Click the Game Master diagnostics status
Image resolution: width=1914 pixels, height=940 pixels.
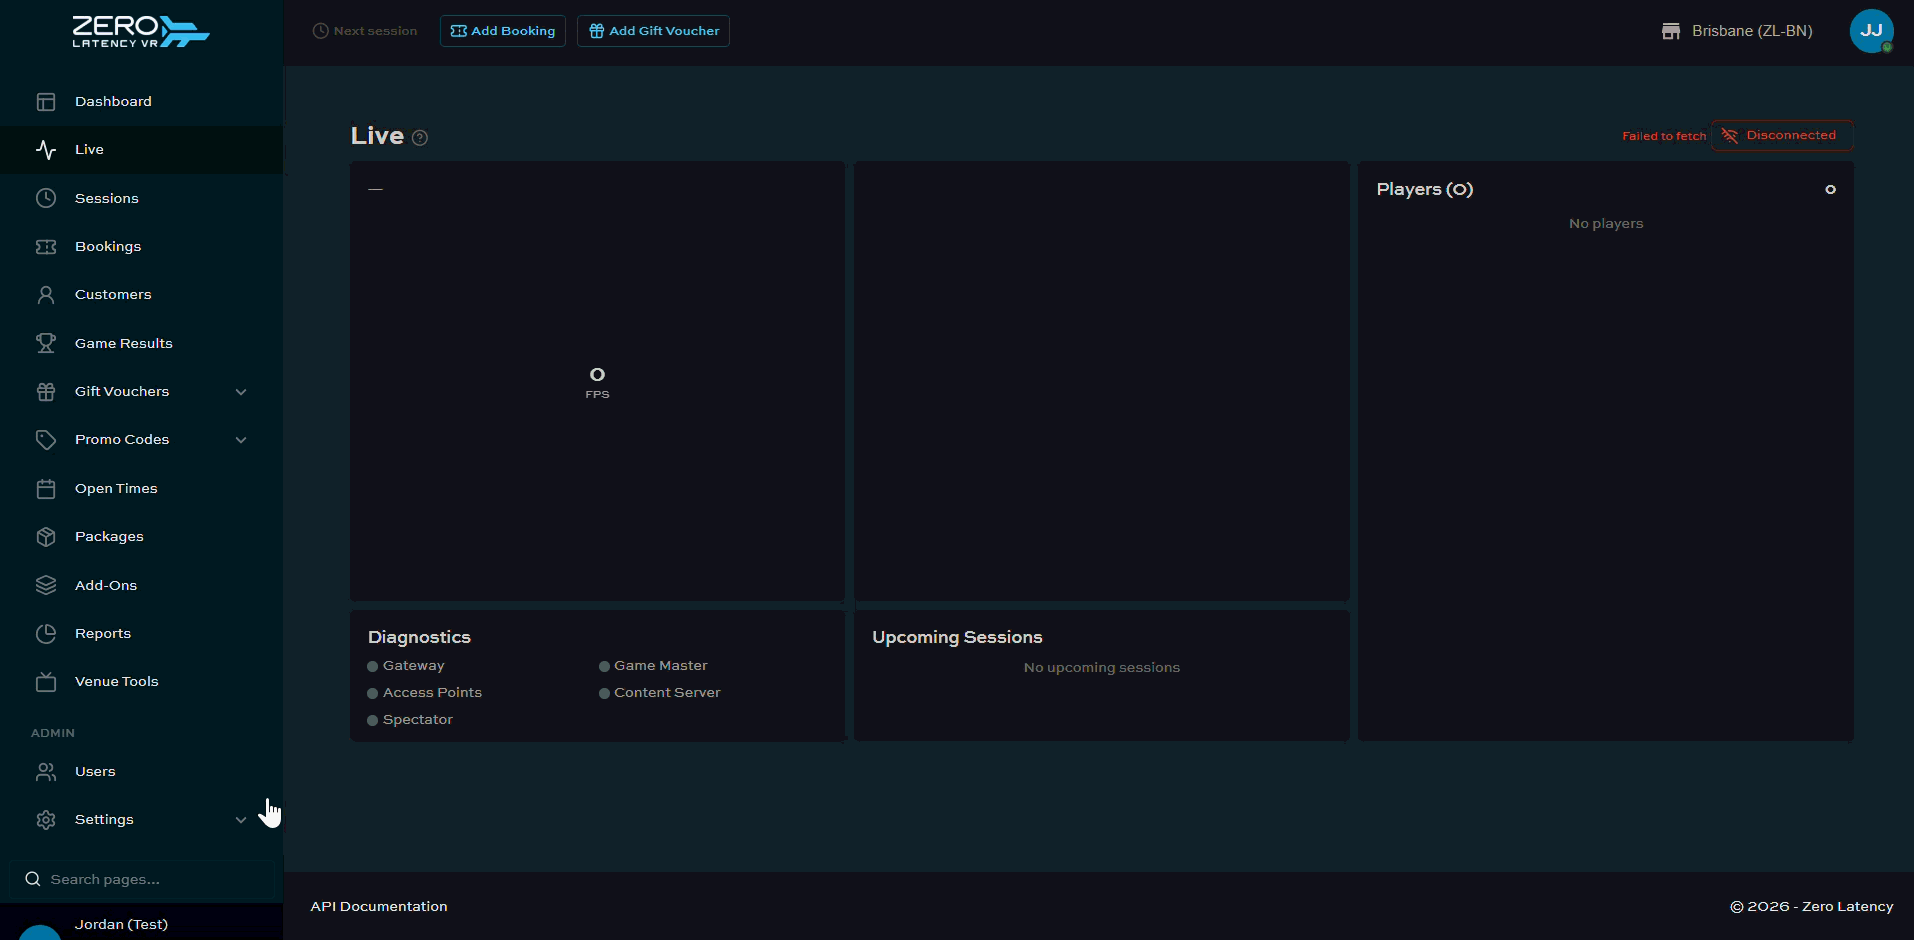point(653,666)
